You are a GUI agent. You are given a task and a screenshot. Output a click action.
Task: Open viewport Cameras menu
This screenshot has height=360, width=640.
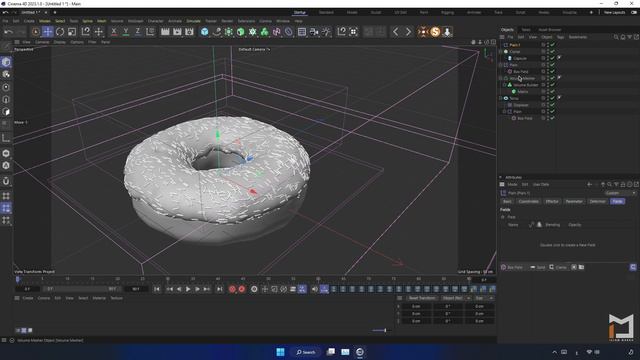click(42, 42)
